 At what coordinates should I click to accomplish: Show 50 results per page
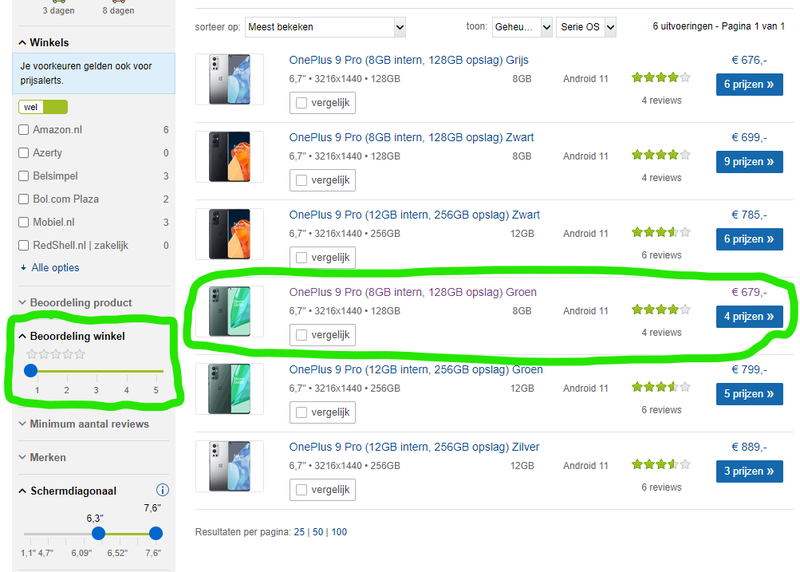(318, 532)
